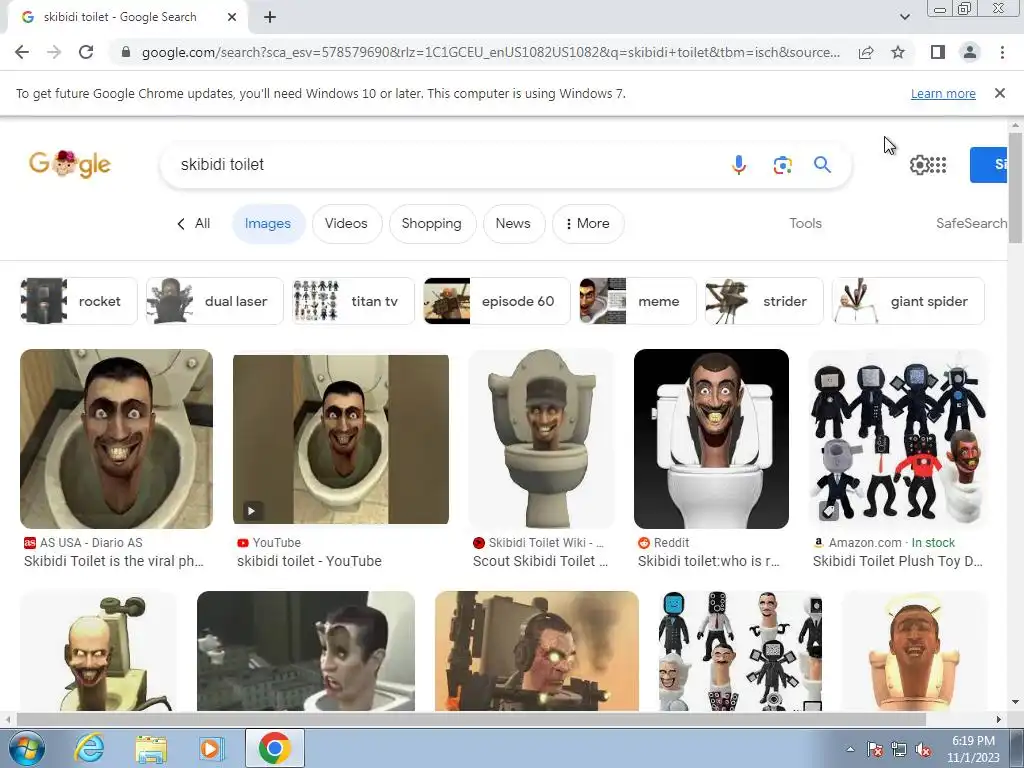
Task: Open the taskbar clock showing 6:19 PM
Action: (x=973, y=749)
